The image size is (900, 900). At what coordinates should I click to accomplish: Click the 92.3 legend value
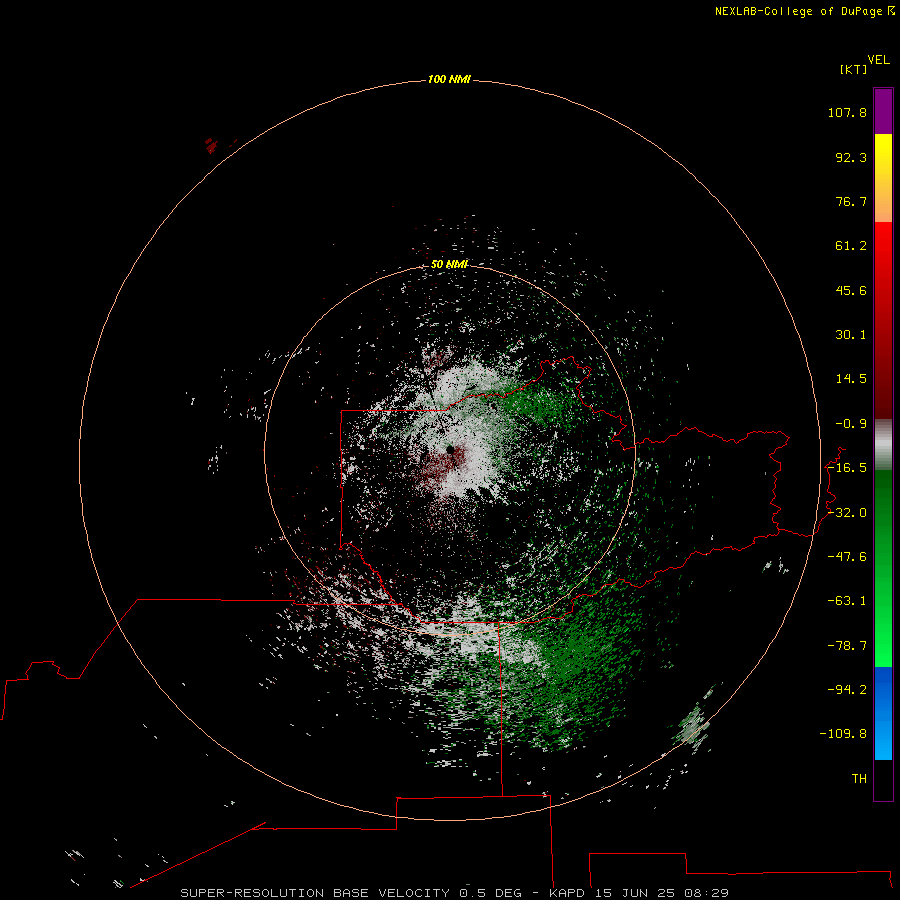pyautogui.click(x=851, y=157)
